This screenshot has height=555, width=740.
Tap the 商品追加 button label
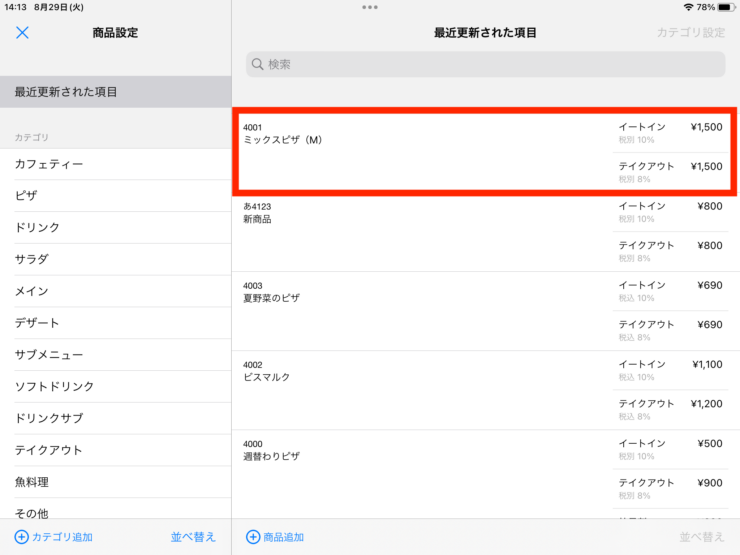click(283, 537)
